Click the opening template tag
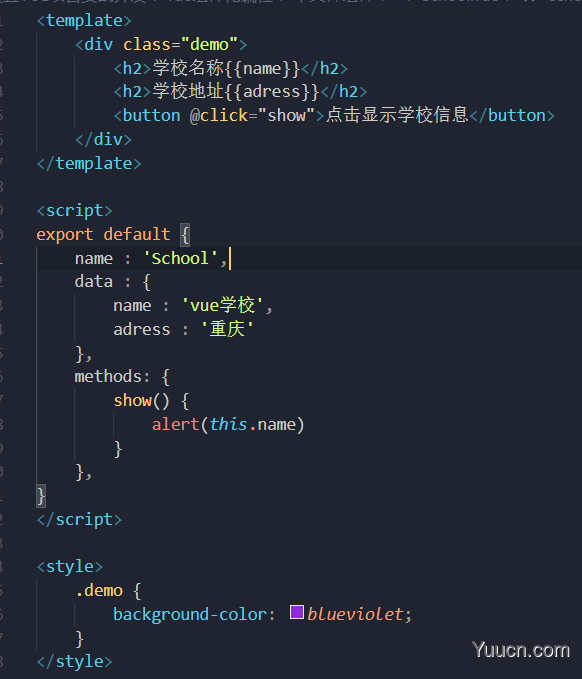The width and height of the screenshot is (582, 679). point(84,21)
